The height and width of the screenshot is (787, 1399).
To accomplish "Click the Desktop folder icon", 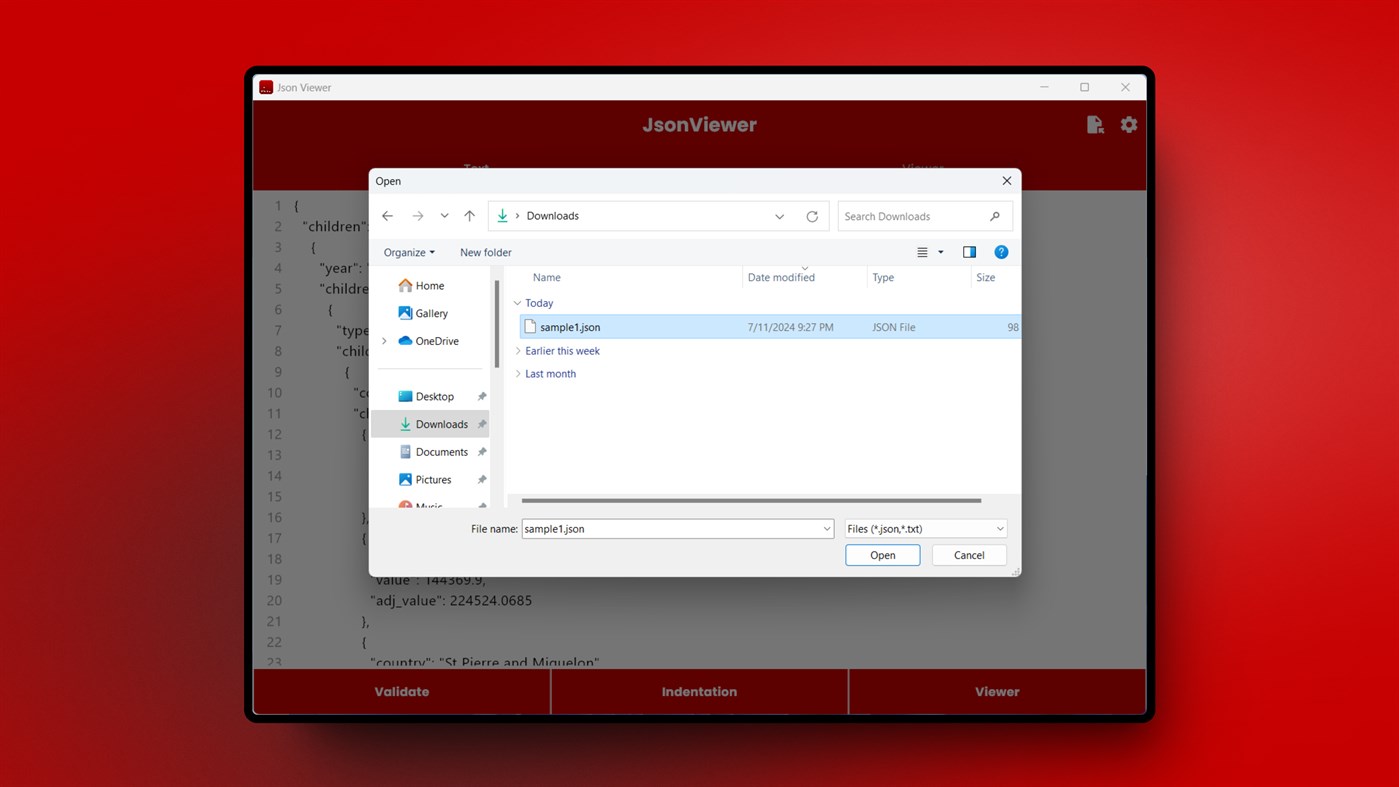I will click(405, 396).
